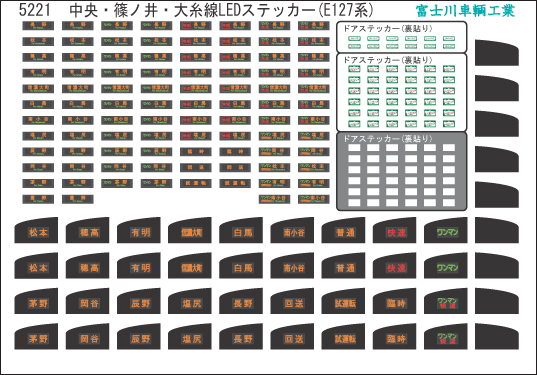
Task: Select the blank black curved sticker beside brand name
Action: pyautogui.click(x=497, y=52)
